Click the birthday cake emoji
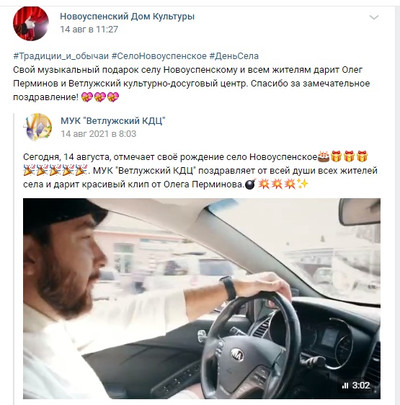The height and width of the screenshot is (405, 400). [323, 156]
